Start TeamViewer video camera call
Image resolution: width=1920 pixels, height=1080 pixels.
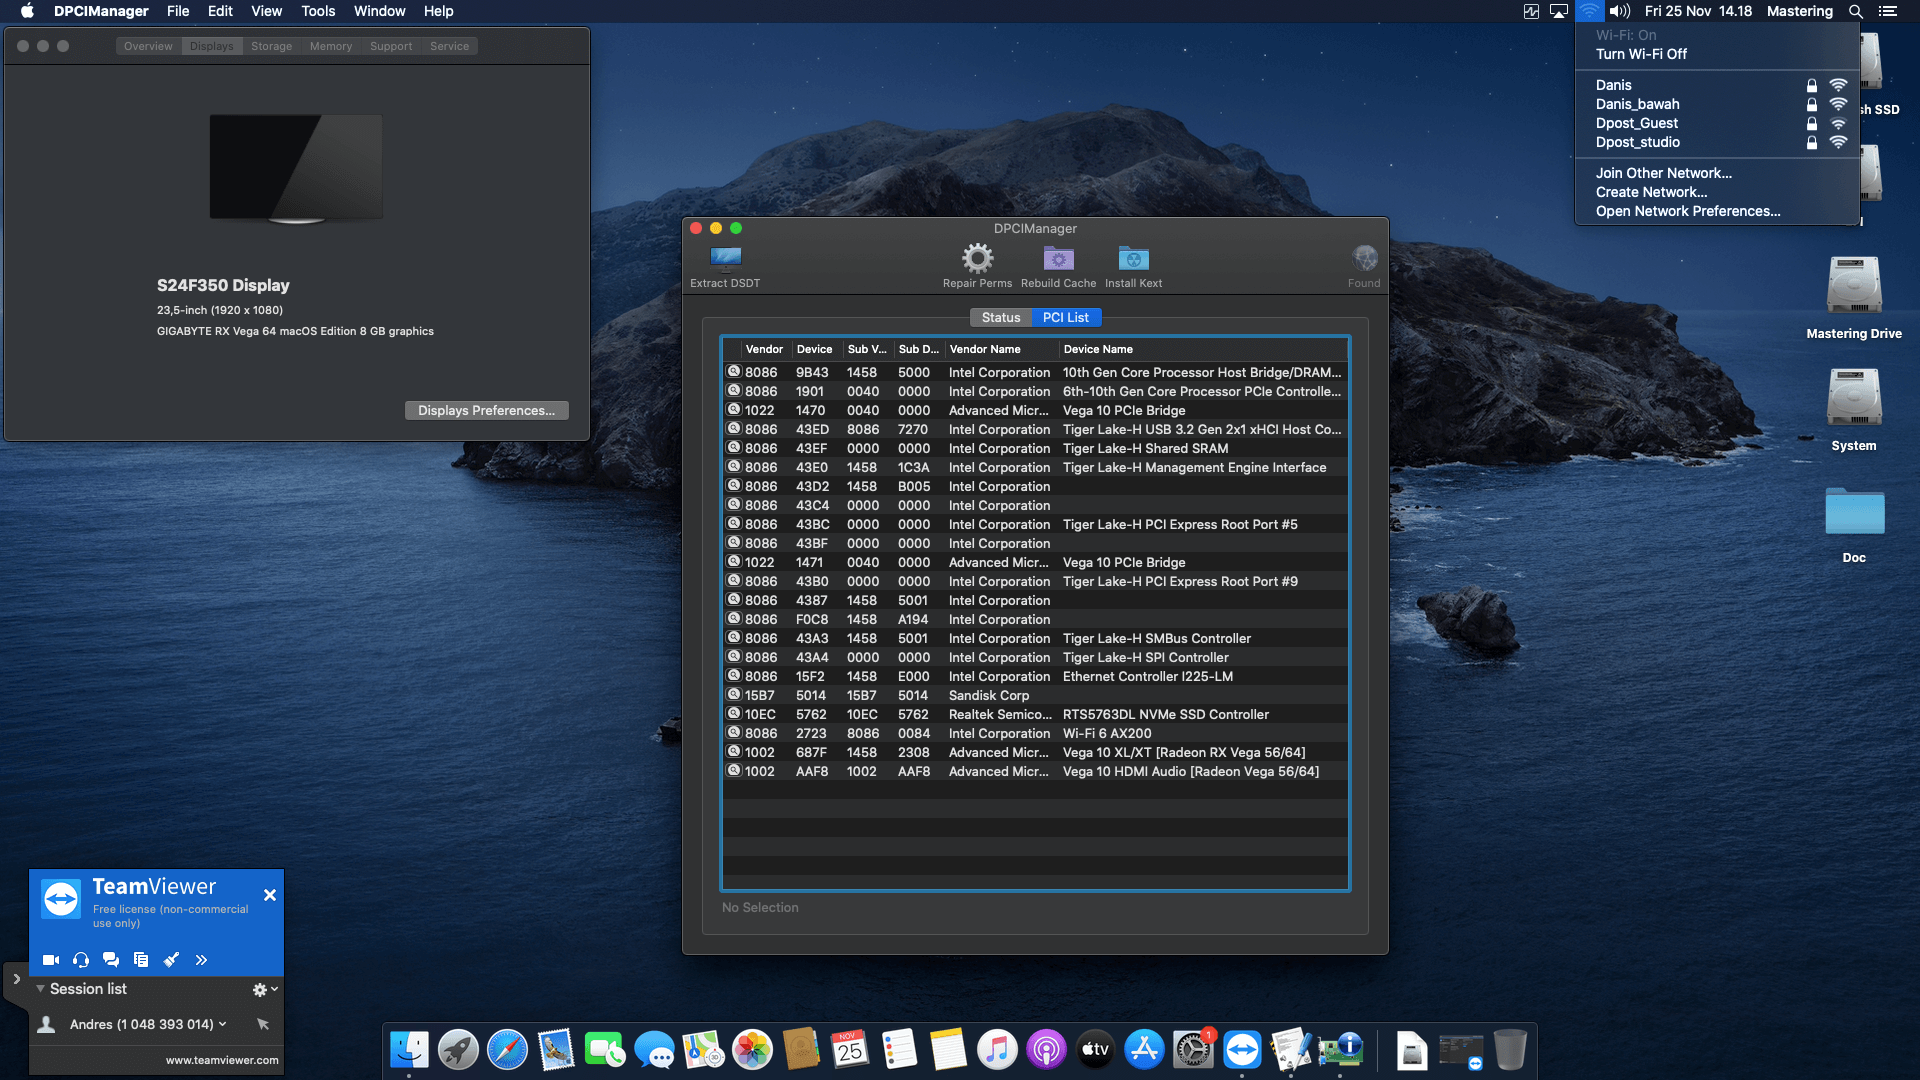coord(51,960)
